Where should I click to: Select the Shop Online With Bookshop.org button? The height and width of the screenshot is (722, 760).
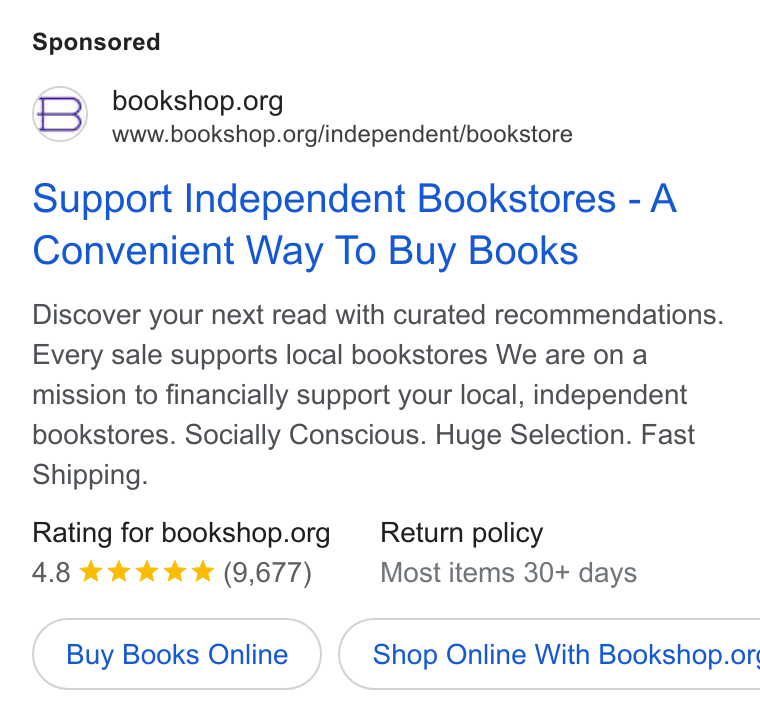point(549,654)
